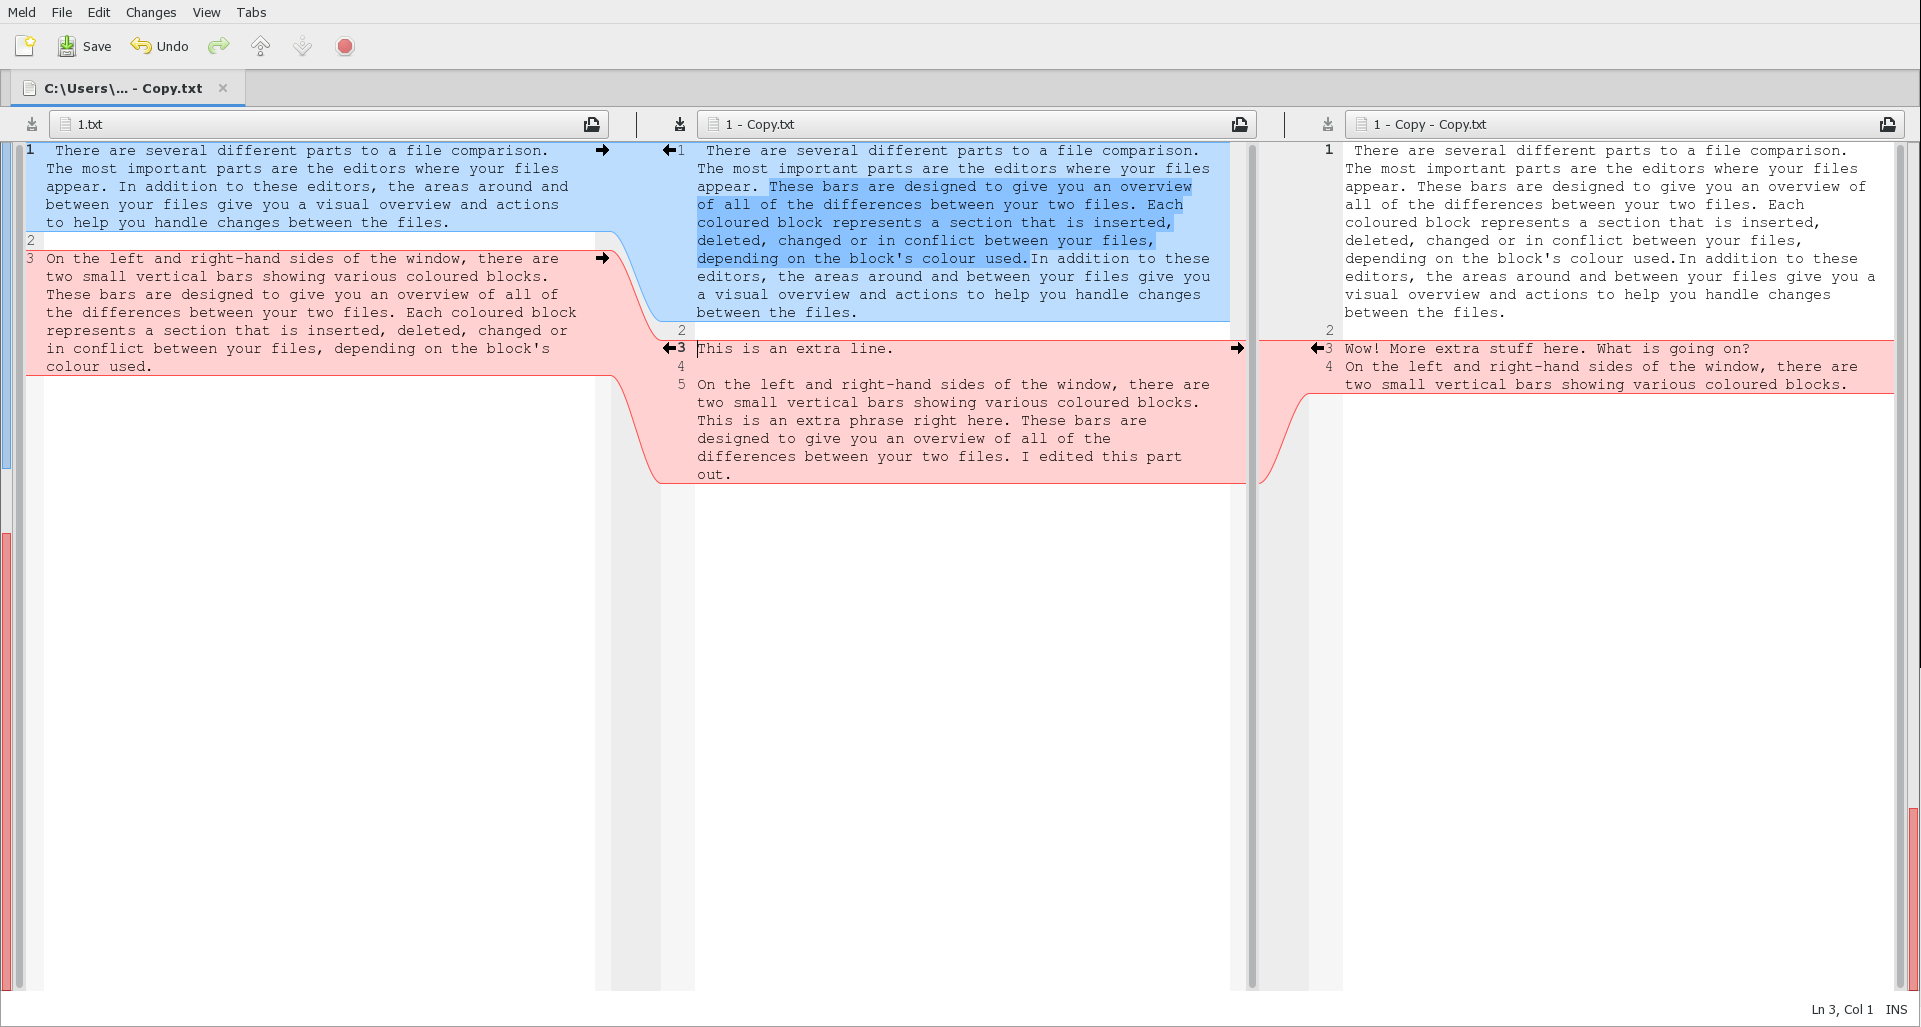Click save icon for 1 - Copy - Copy.txt

point(1328,125)
